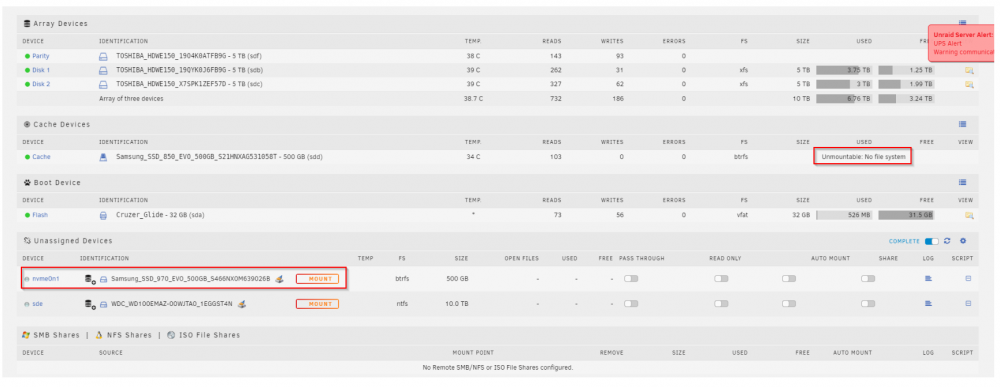
Task: Enable Auto Mount for nvme0n1
Action: [789, 279]
